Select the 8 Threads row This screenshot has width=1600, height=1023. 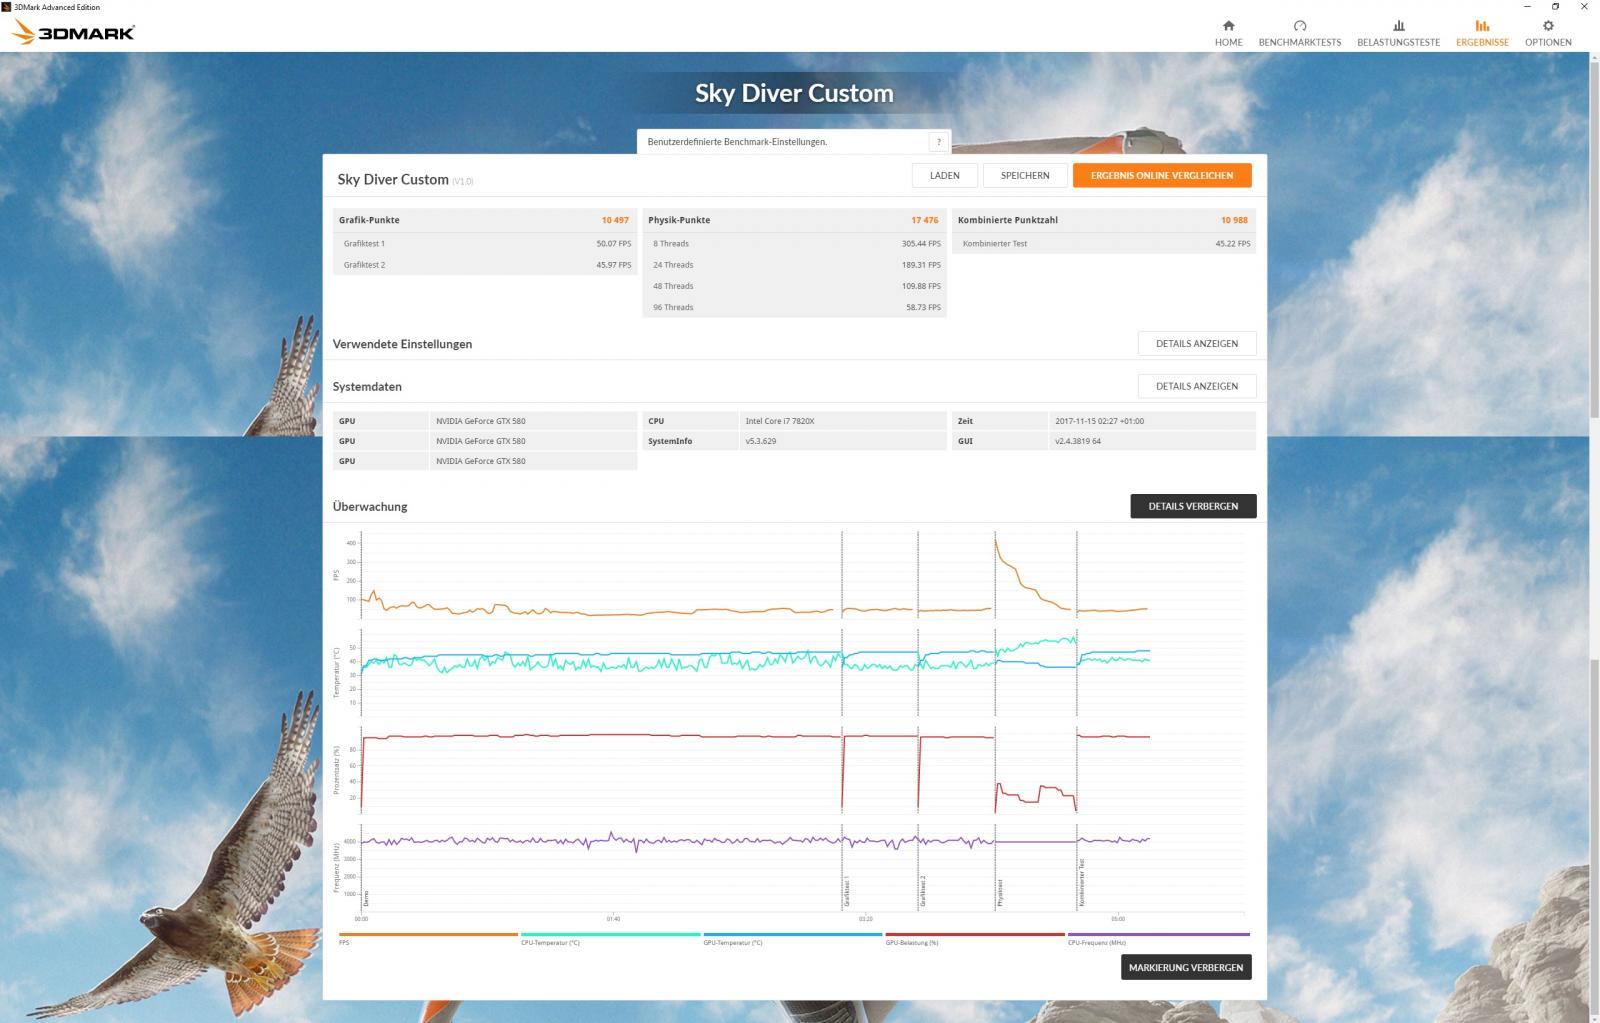[x=794, y=243]
